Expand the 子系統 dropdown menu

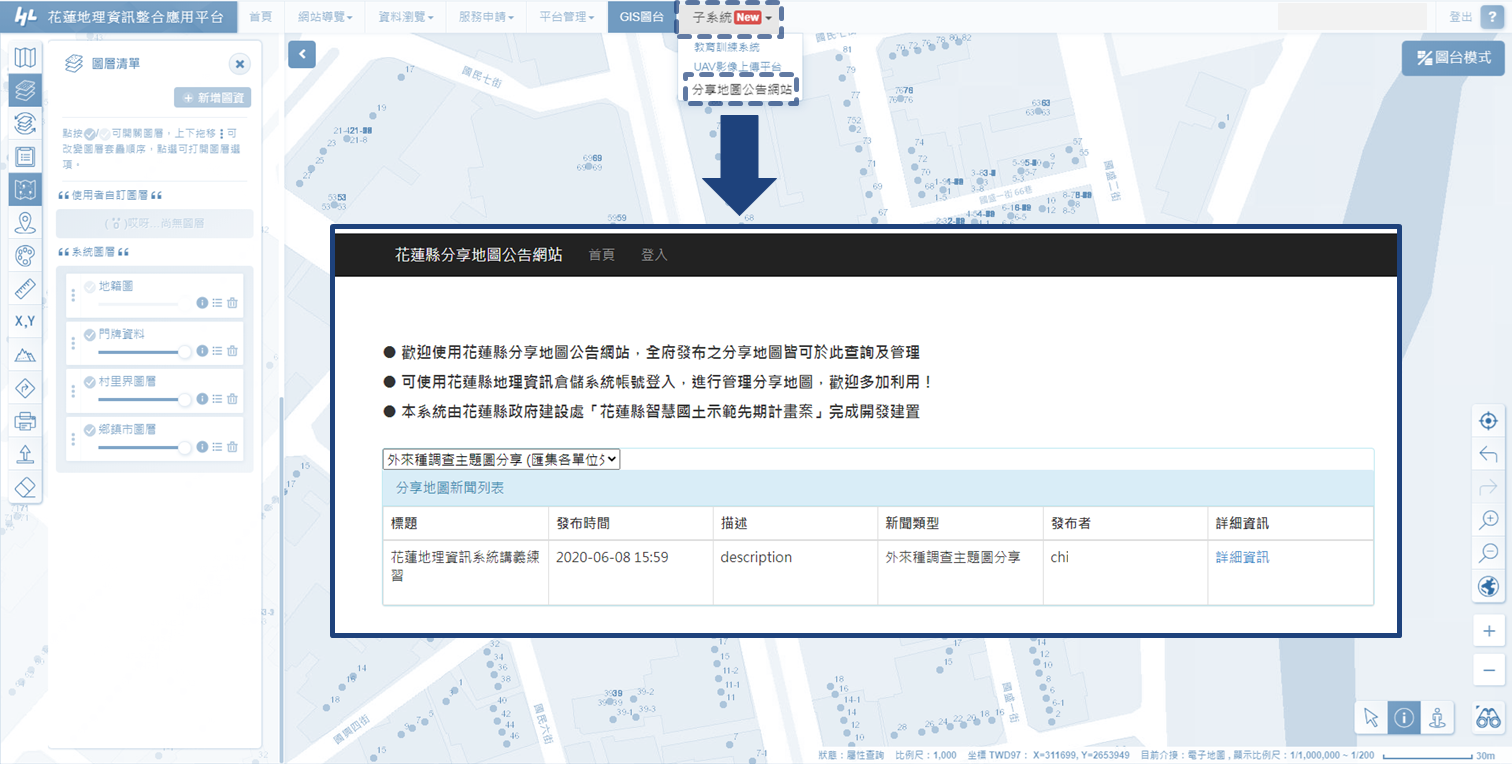click(731, 18)
